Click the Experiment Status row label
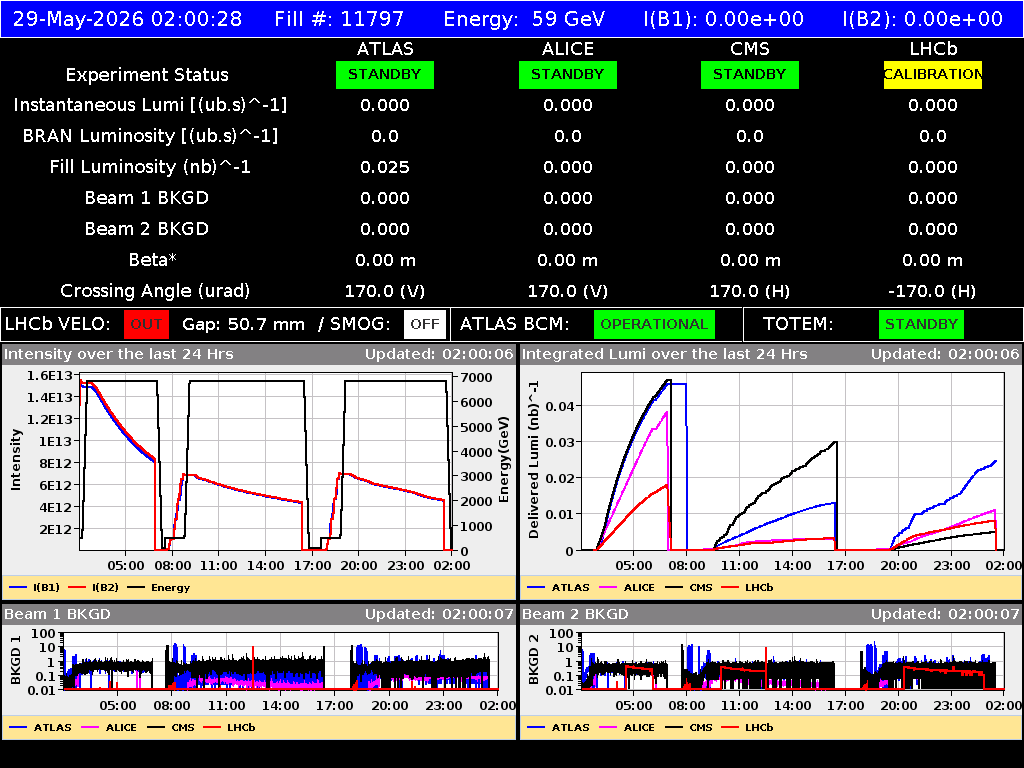Image resolution: width=1024 pixels, height=768 pixels. coord(147,75)
